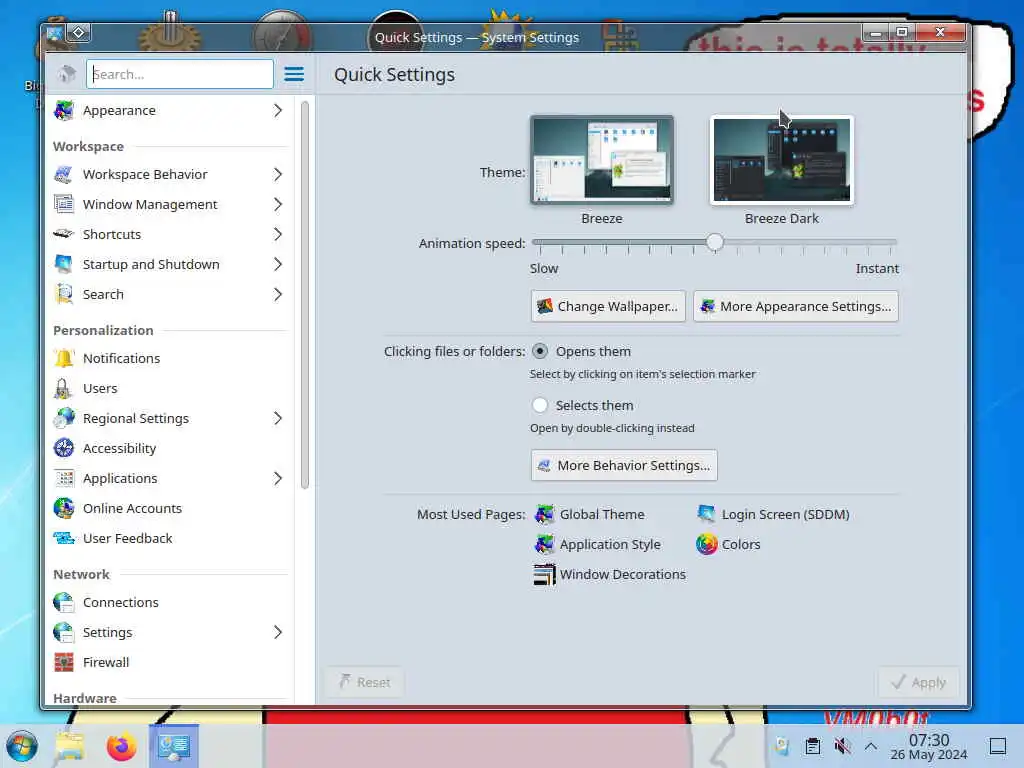Open the hamburger menu beside search
1024x768 pixels.
coord(294,74)
